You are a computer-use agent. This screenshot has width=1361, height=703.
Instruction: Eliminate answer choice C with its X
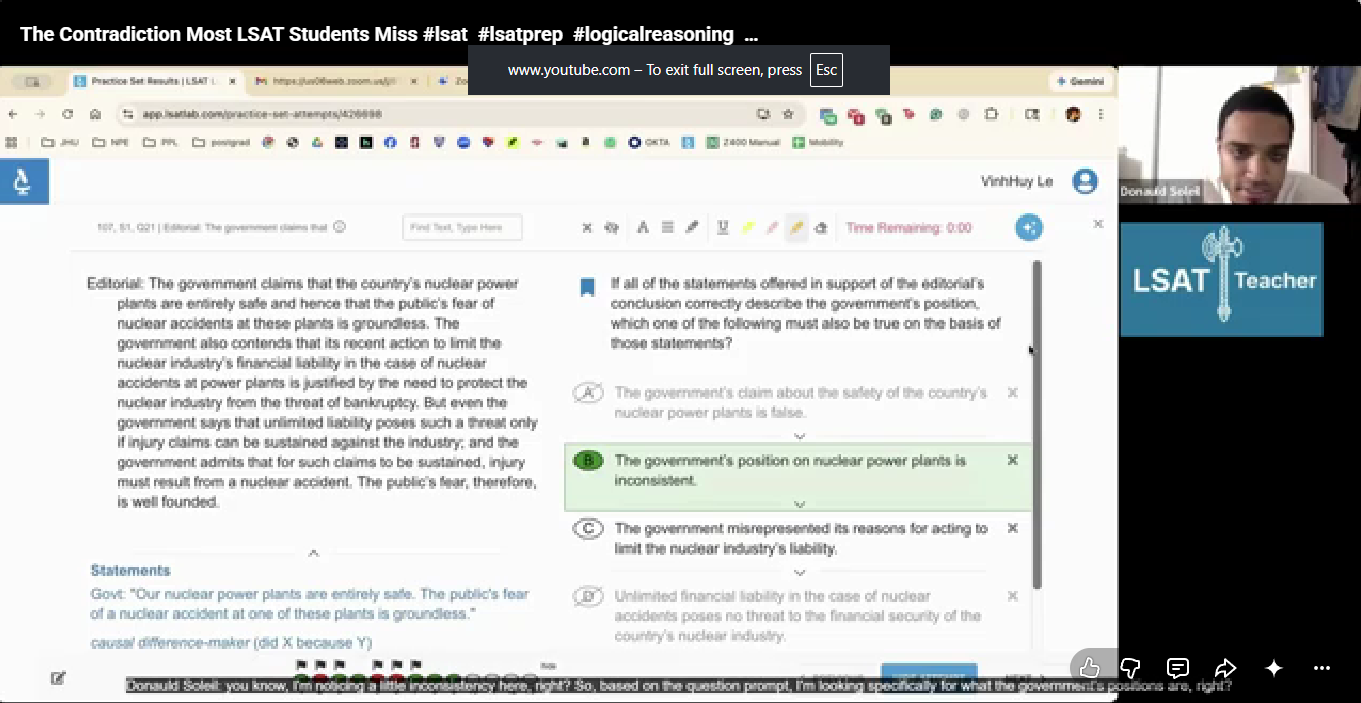pyautogui.click(x=1013, y=528)
